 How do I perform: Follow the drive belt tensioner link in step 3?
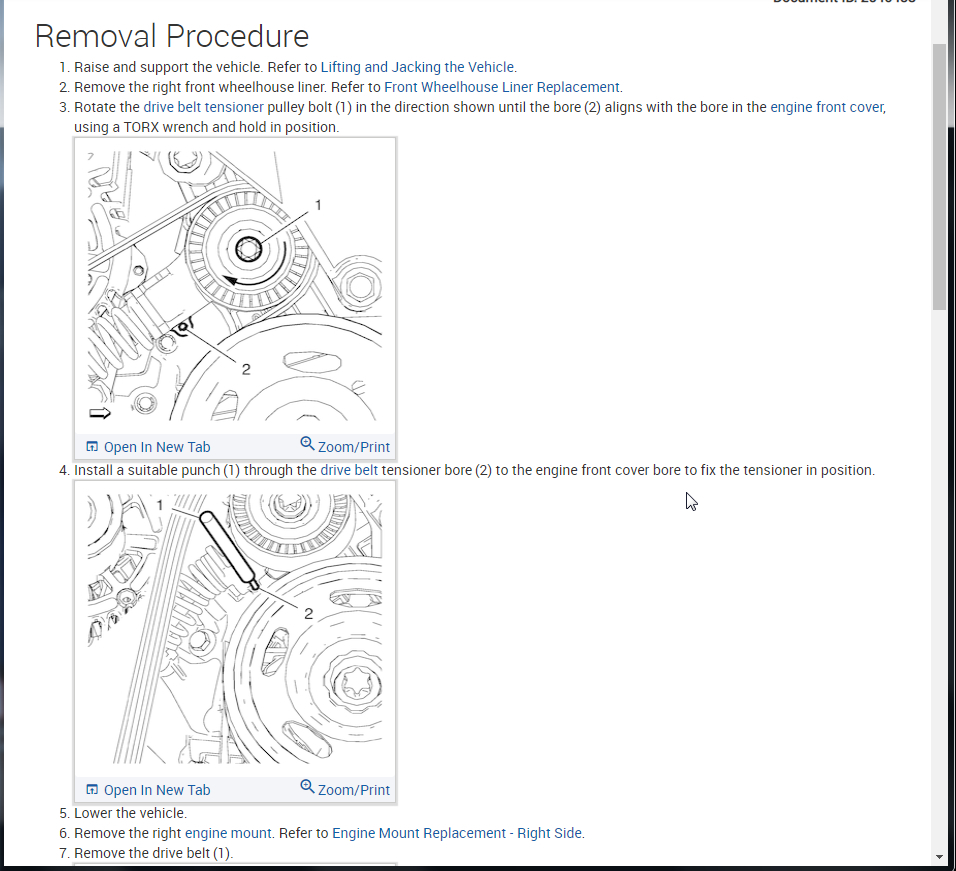coord(204,107)
